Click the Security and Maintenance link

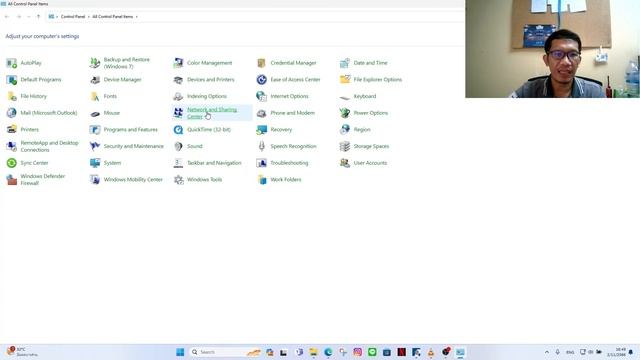[133, 147]
